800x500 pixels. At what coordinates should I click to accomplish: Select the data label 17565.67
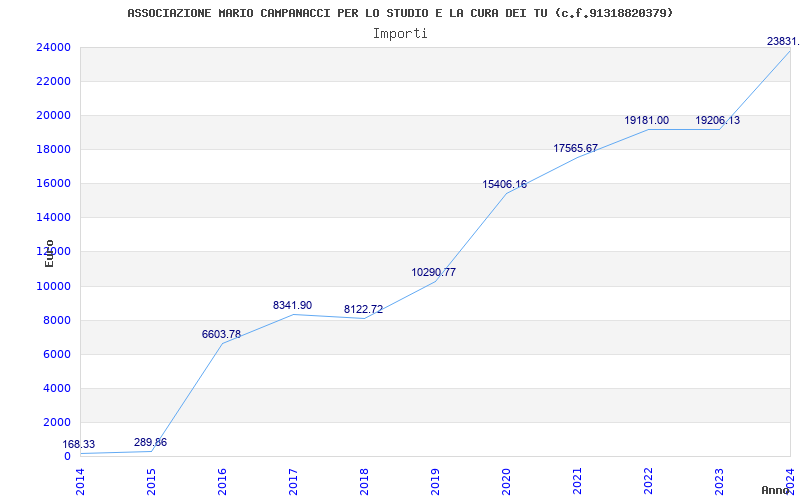[576, 148]
